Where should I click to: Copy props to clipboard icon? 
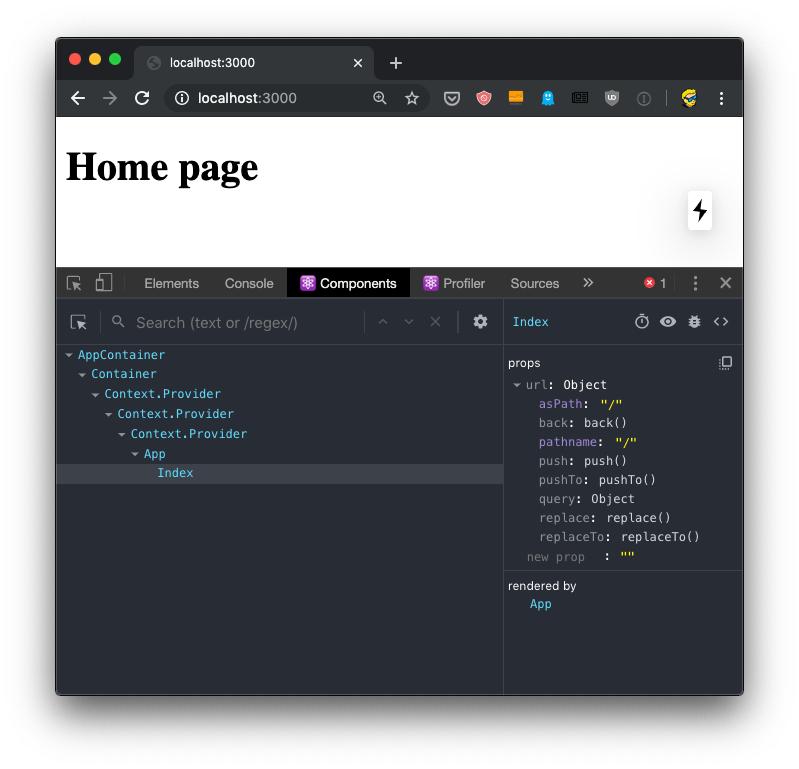pos(726,363)
